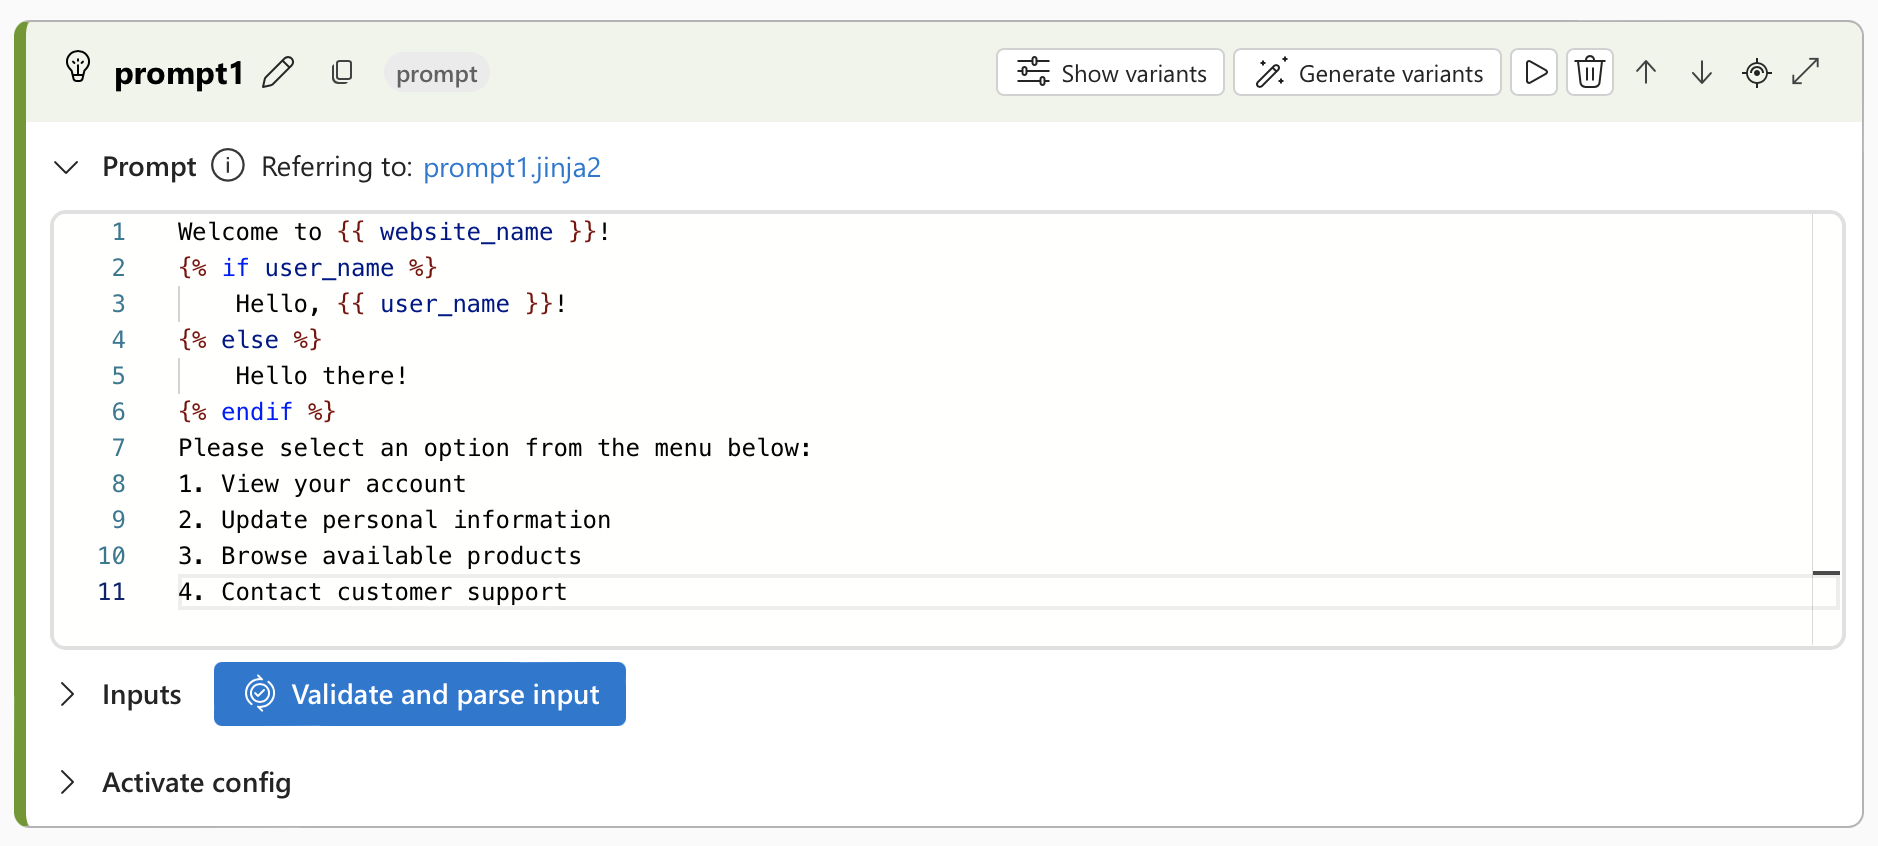Move node down with down arrow
This screenshot has width=1878, height=846.
click(1701, 72)
